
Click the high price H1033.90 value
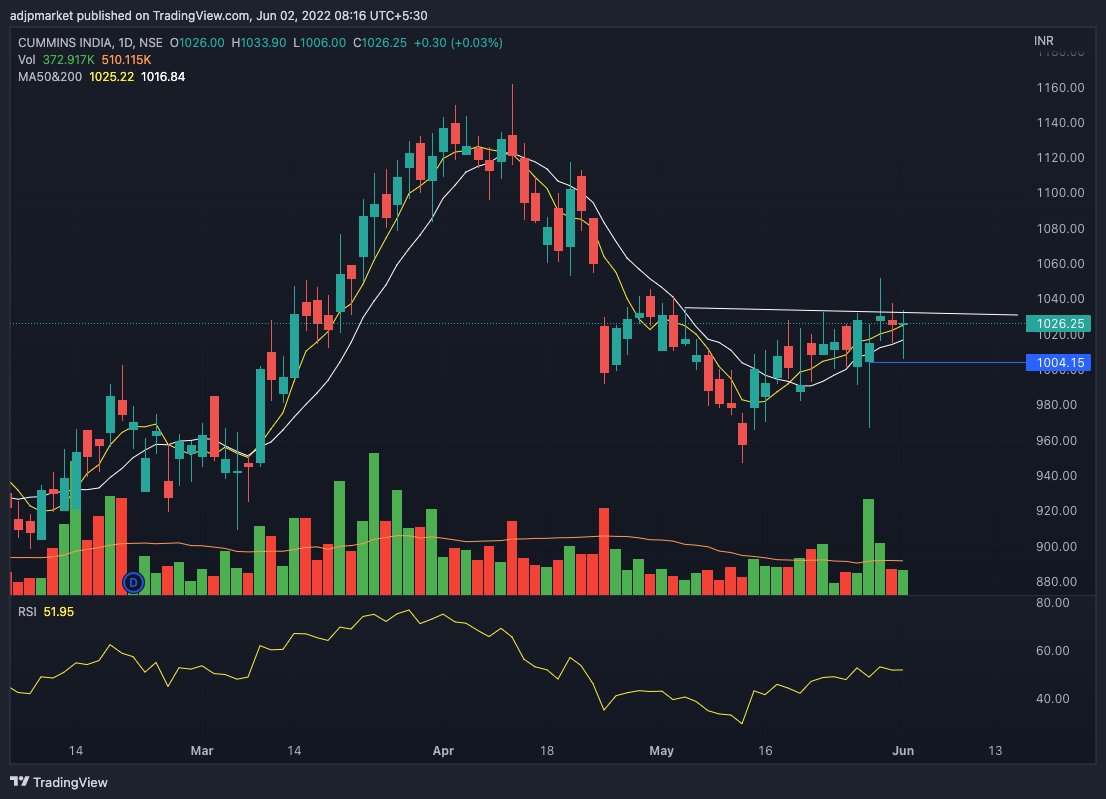click(x=259, y=42)
